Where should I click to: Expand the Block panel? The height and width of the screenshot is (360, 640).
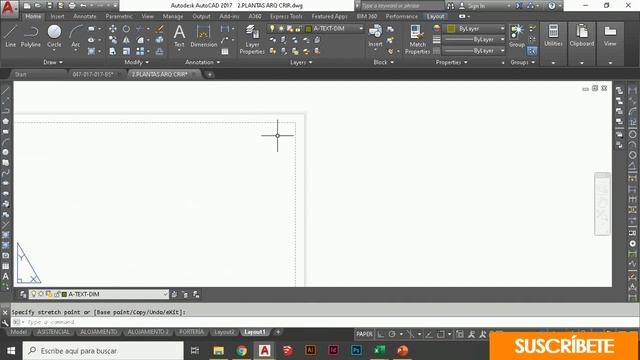[383, 62]
